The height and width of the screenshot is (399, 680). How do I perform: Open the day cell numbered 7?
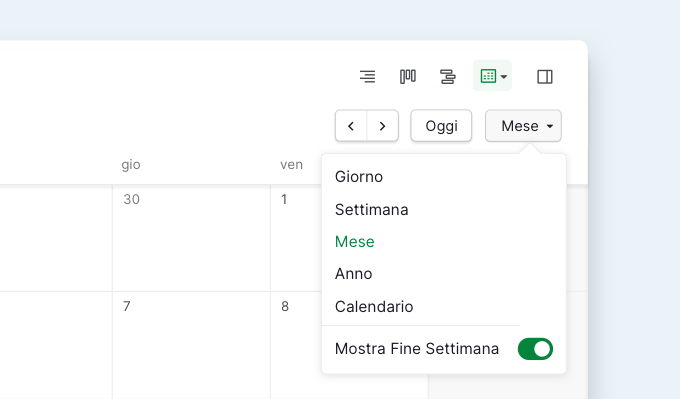click(191, 345)
